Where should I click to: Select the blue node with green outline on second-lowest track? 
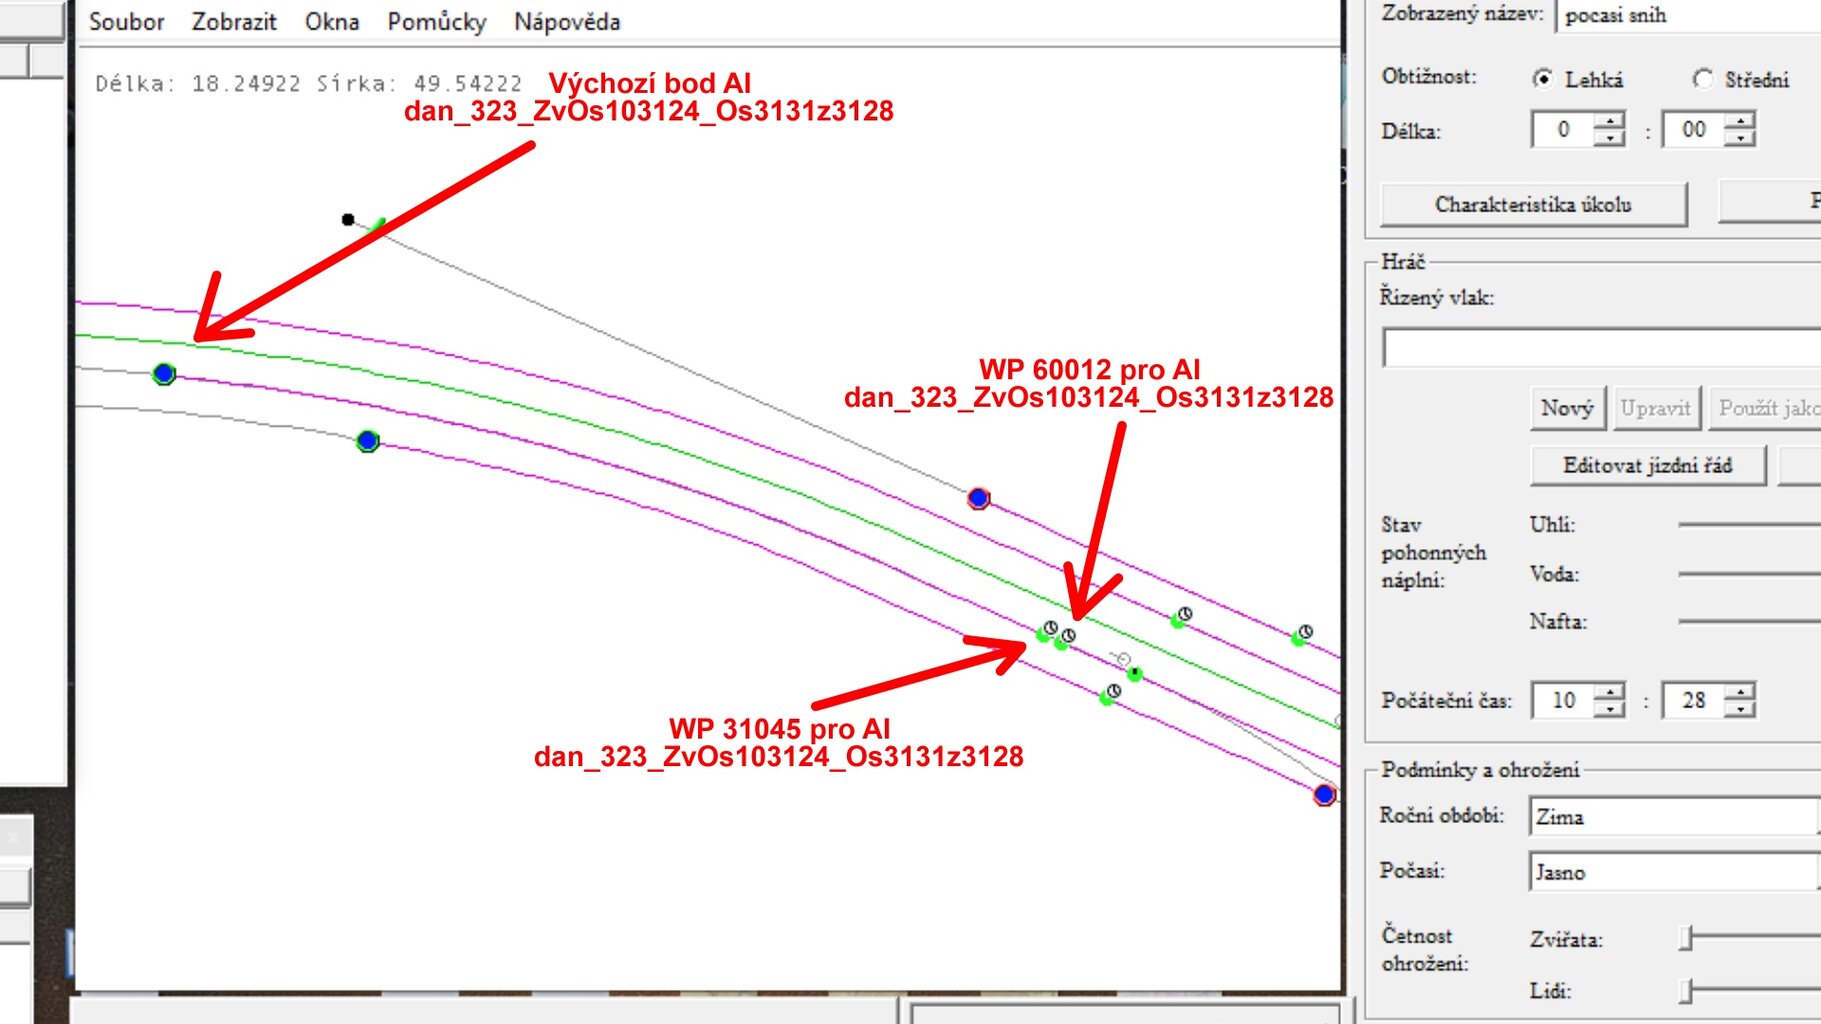(x=164, y=374)
